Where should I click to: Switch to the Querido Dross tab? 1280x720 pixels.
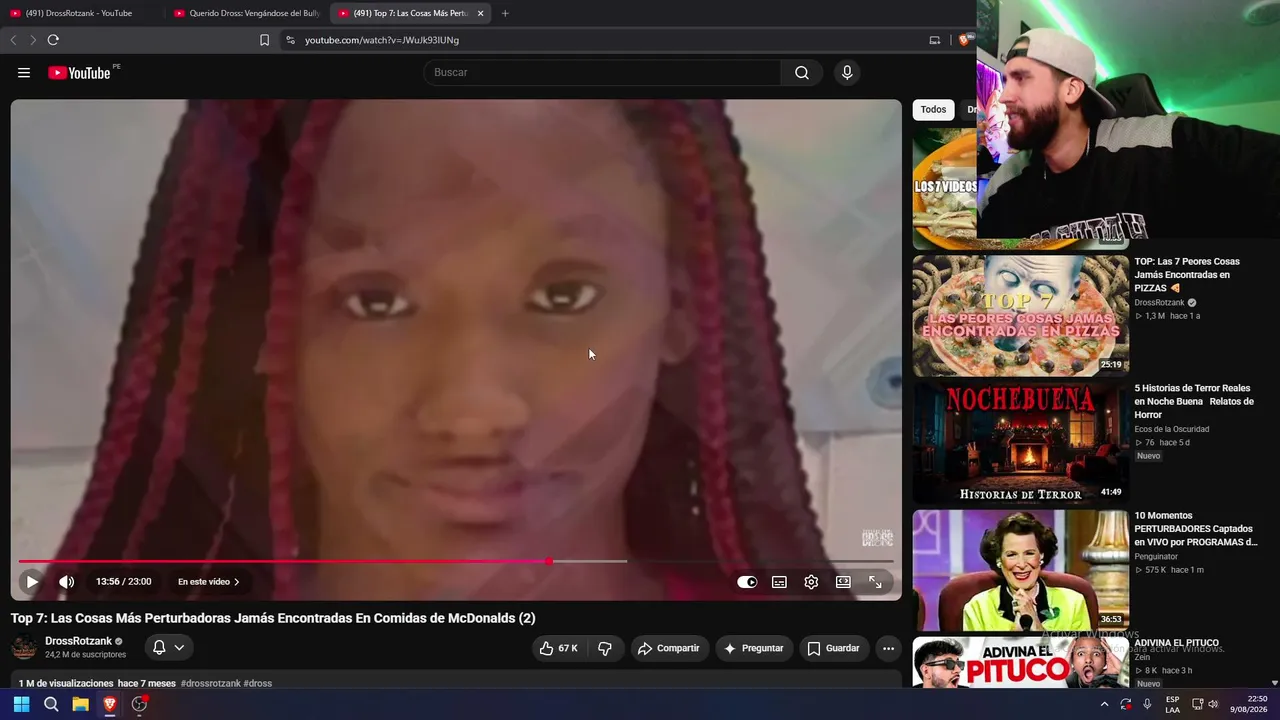[x=245, y=13]
